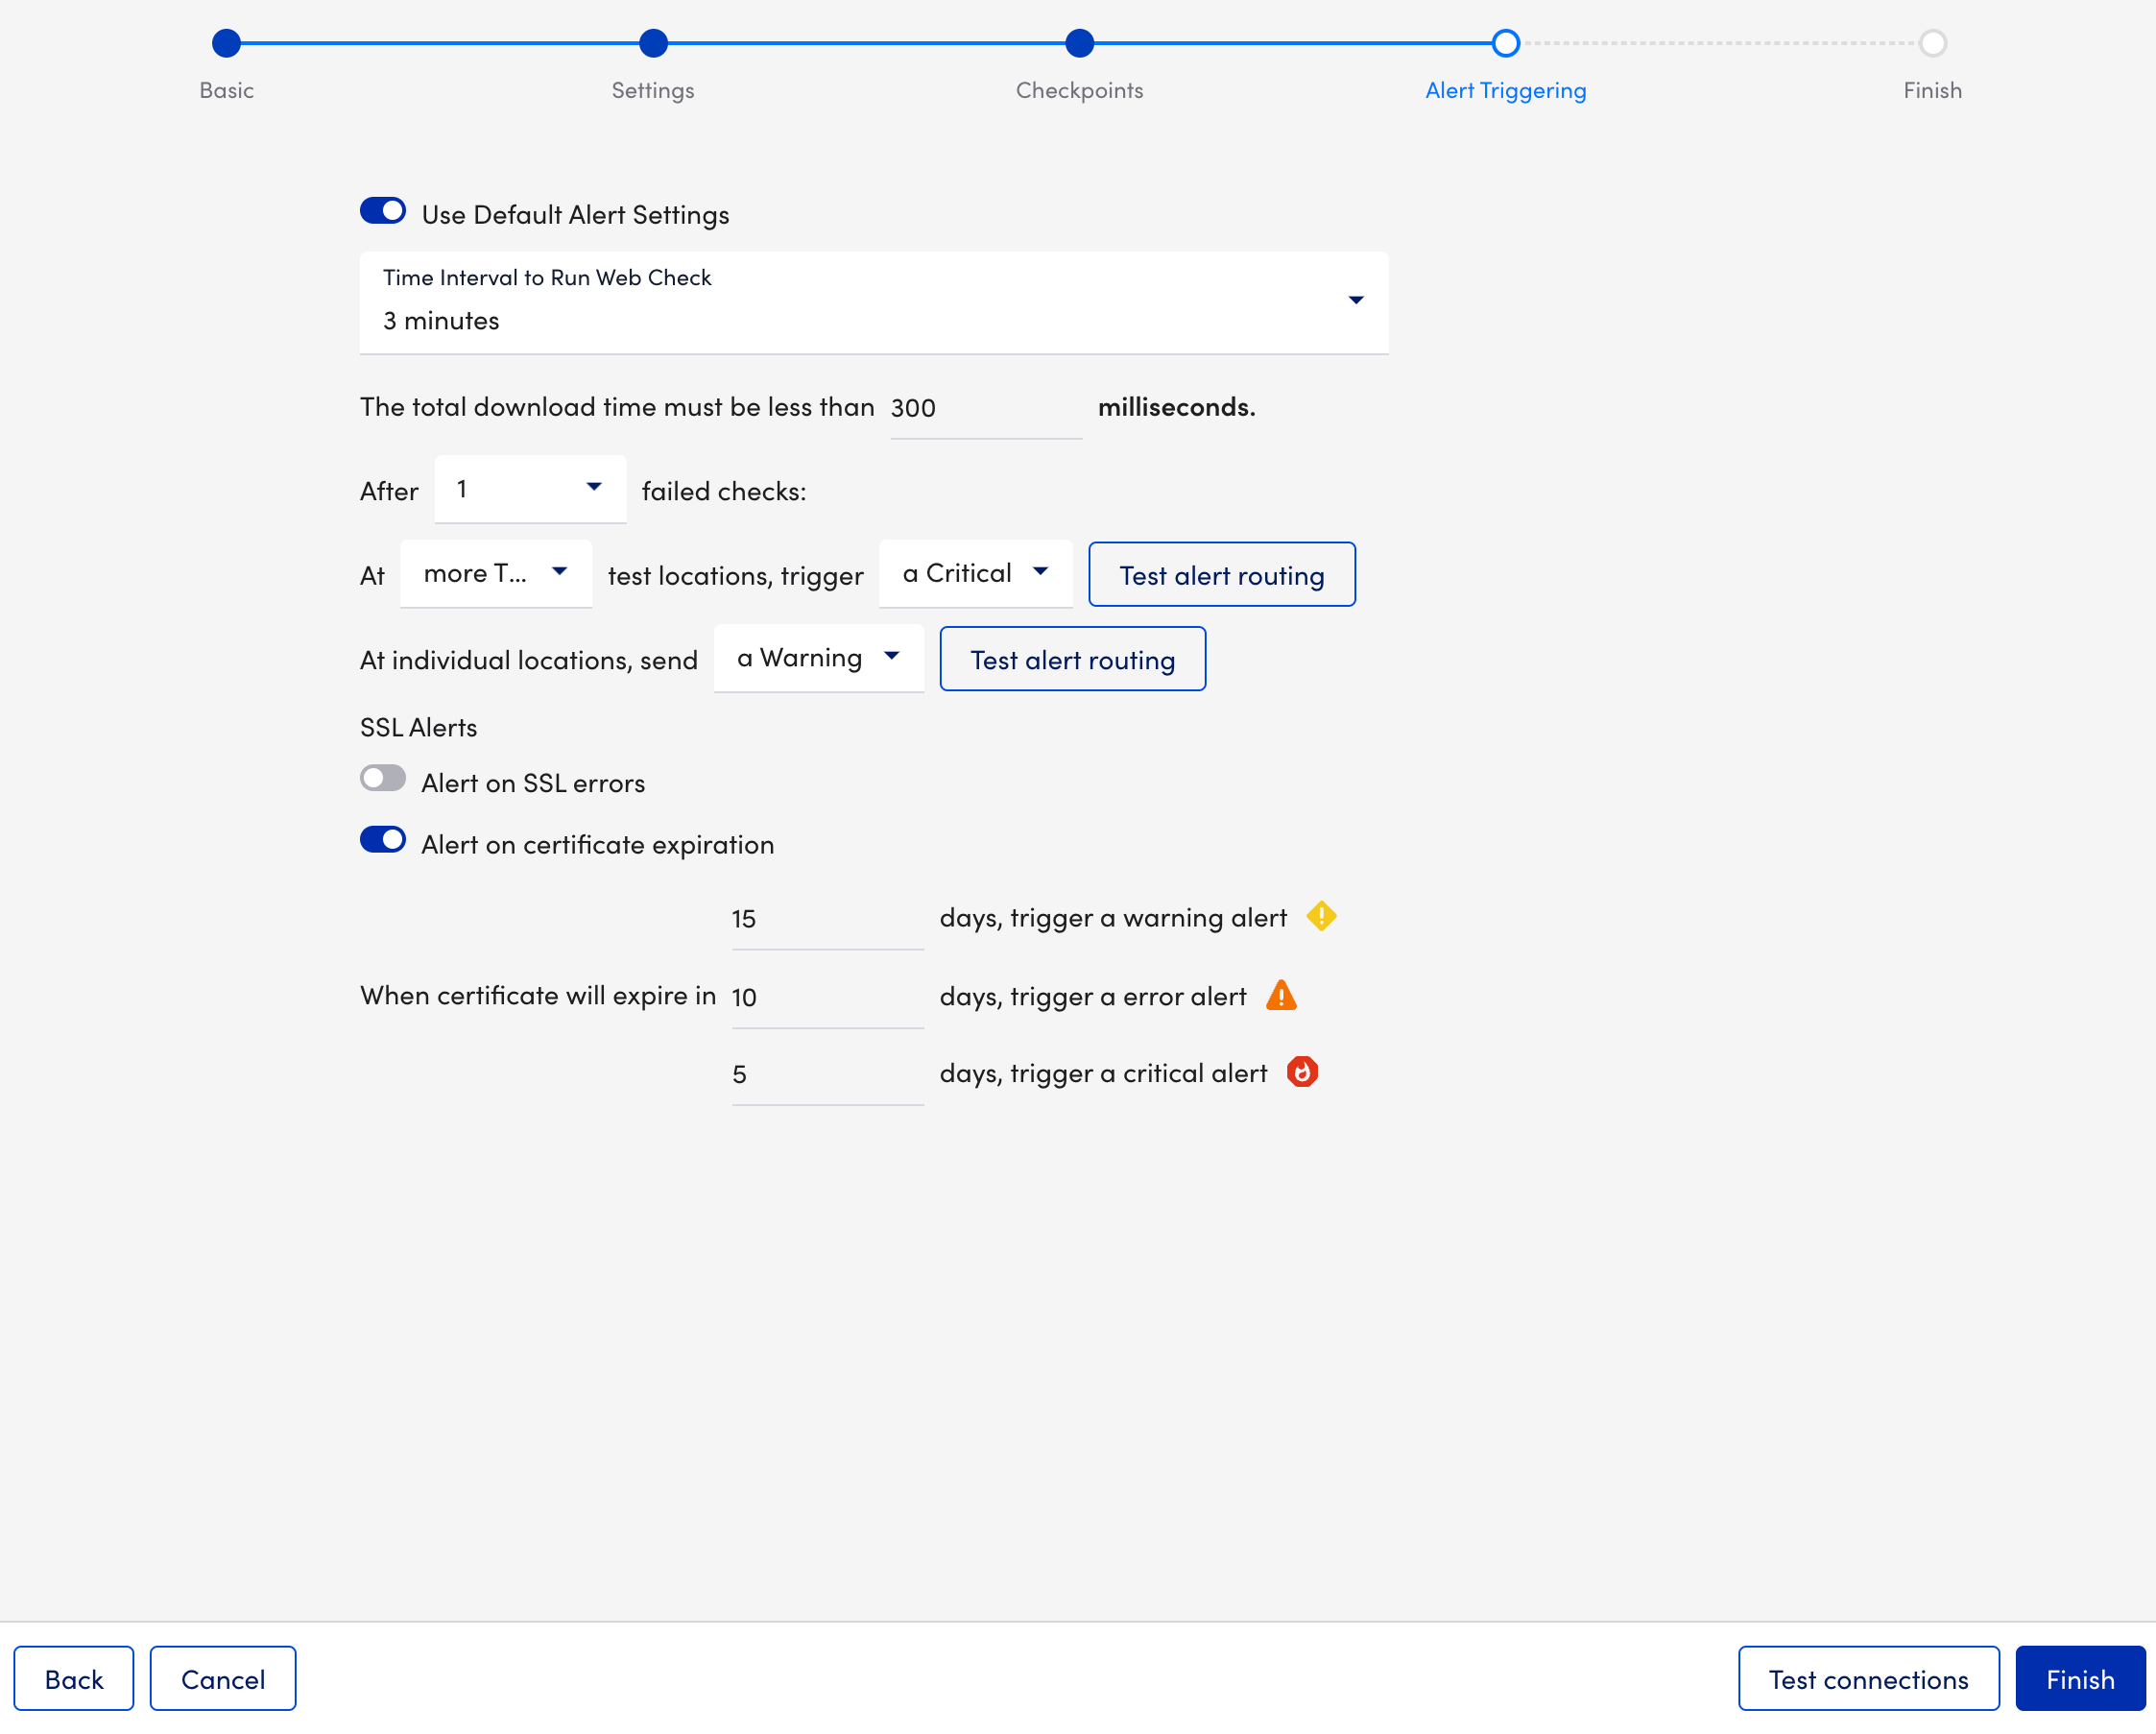The image size is (2156, 1734).
Task: Click Test connections button
Action: [1870, 1677]
